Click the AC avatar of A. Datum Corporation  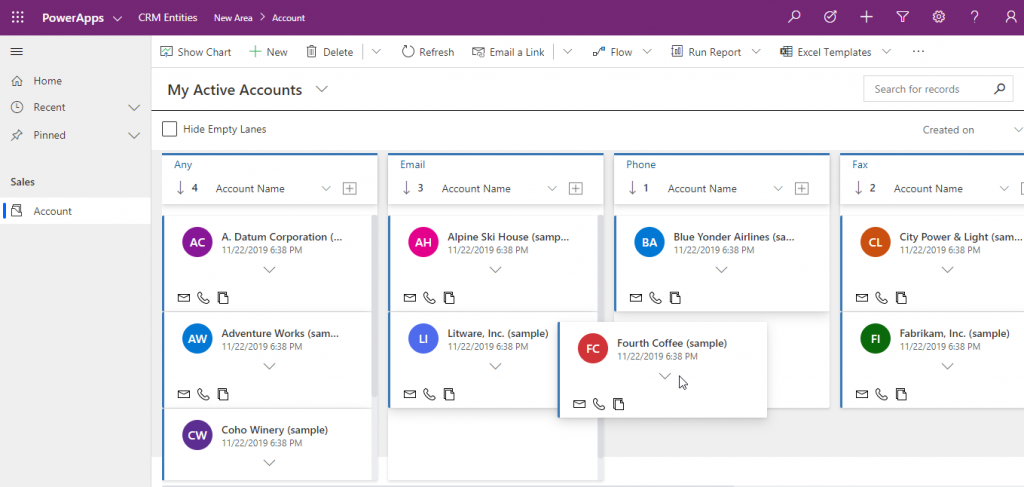[x=197, y=243]
